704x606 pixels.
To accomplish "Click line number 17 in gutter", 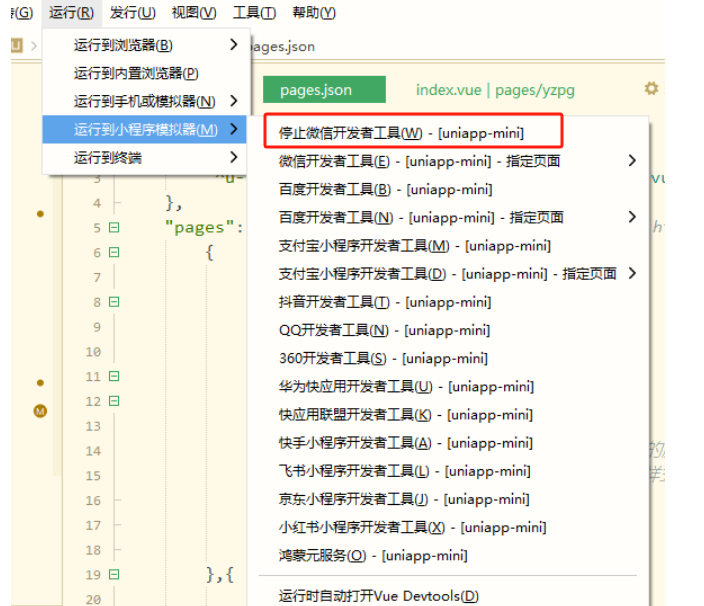I will (x=93, y=525).
